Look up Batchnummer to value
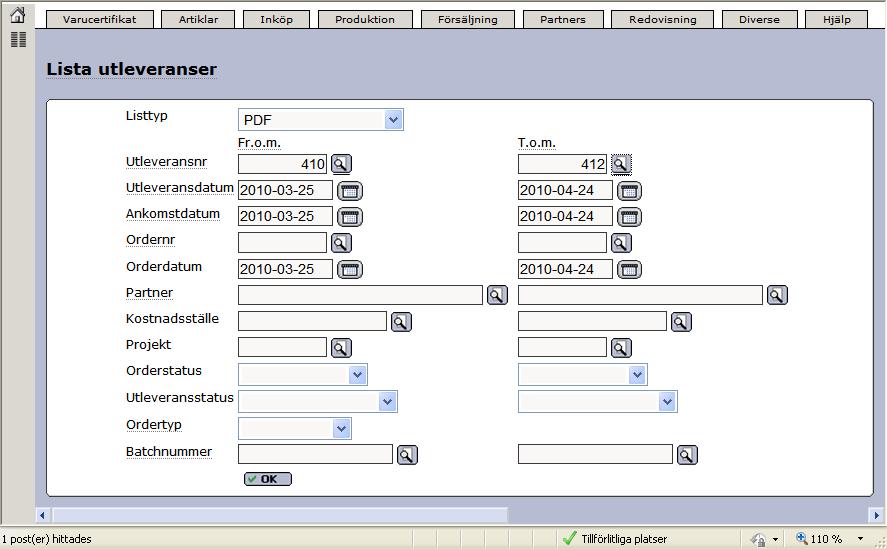This screenshot has height=549, width=887. pos(687,454)
